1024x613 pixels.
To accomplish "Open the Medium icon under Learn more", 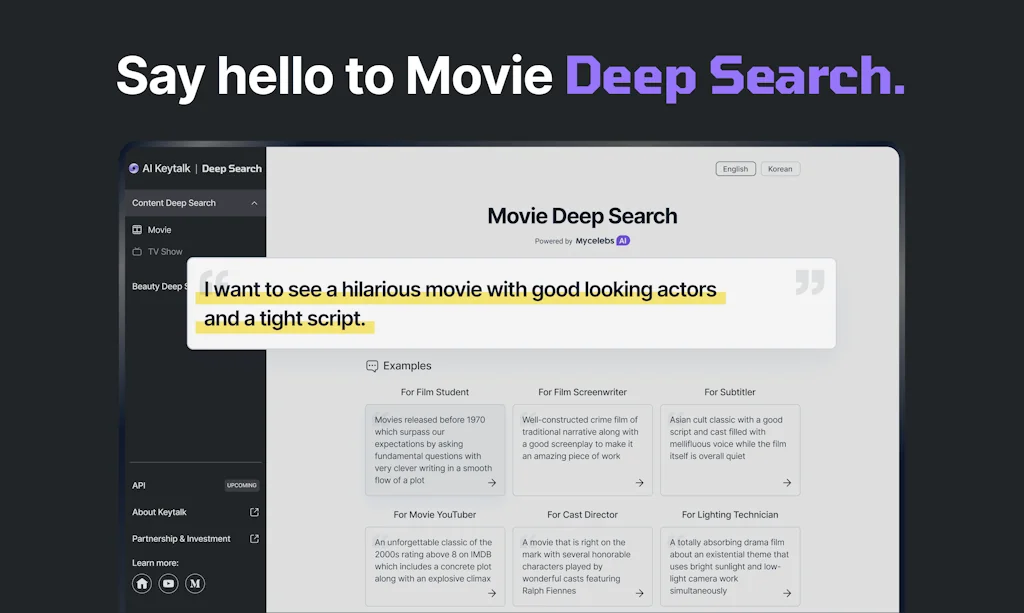I will point(195,583).
